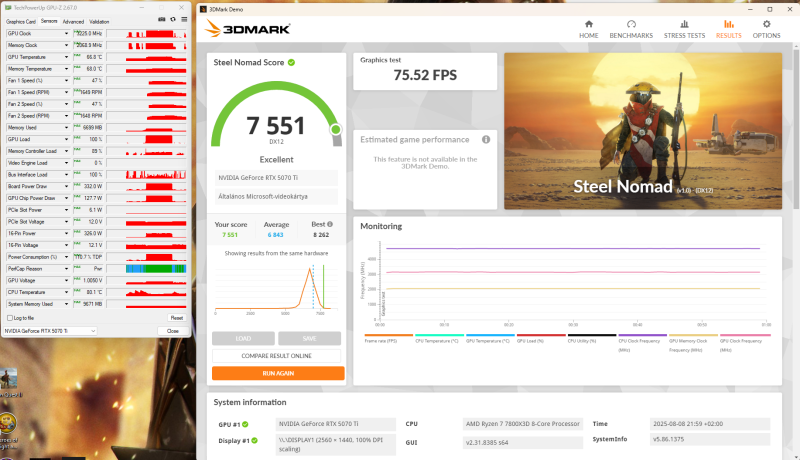This screenshot has width=800, height=460.
Task: Switch to the Advanced tab in GPU-Z
Action: click(x=73, y=21)
